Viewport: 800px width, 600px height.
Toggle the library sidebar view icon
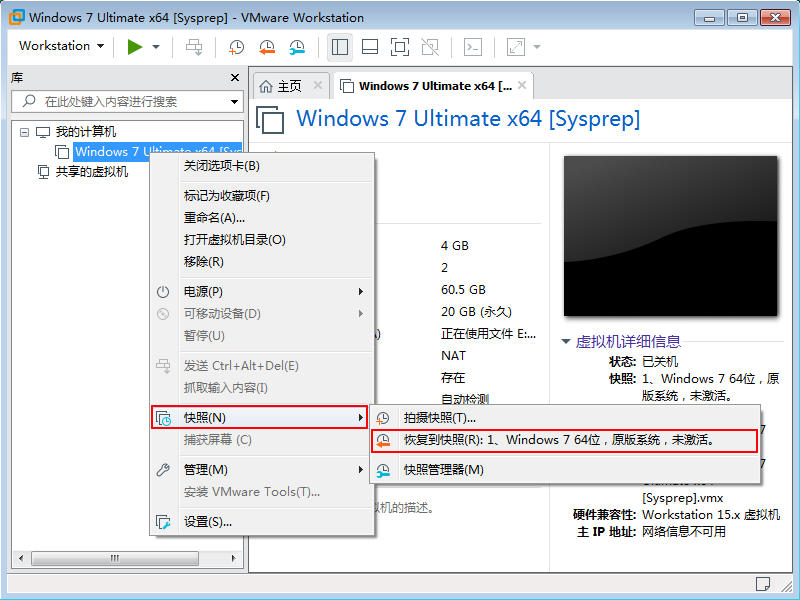(x=339, y=47)
